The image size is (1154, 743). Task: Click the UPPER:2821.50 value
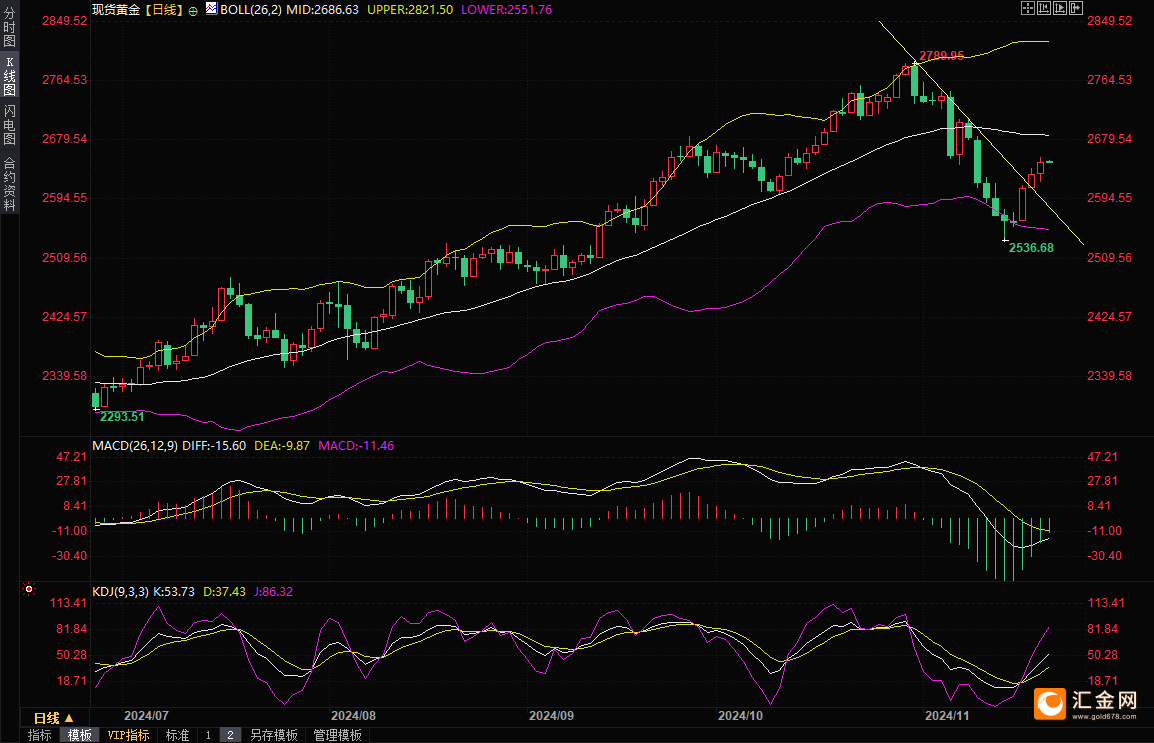tap(410, 10)
